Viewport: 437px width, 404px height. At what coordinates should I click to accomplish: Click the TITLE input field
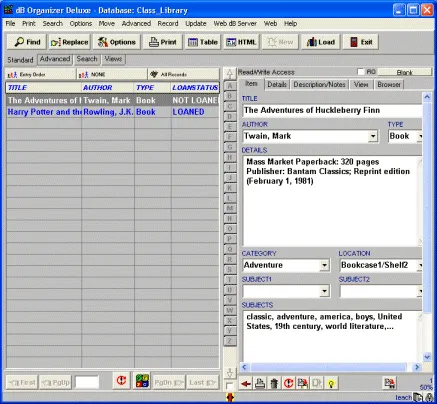[x=332, y=110]
